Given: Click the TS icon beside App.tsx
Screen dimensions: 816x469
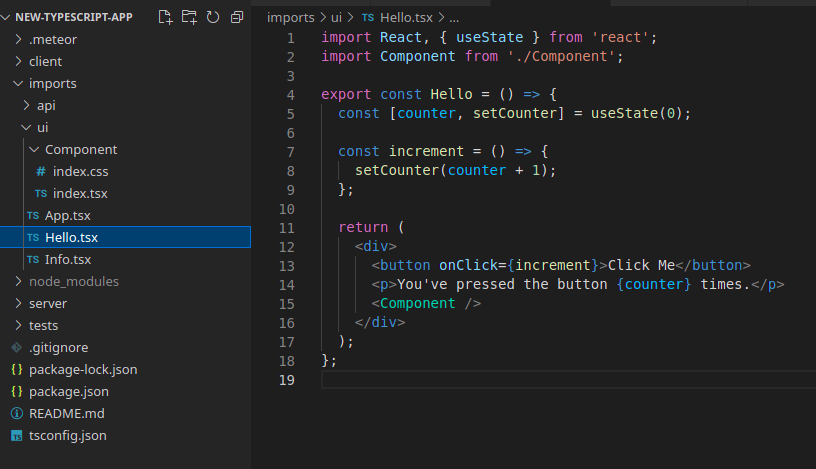Looking at the screenshot, I should point(33,216).
